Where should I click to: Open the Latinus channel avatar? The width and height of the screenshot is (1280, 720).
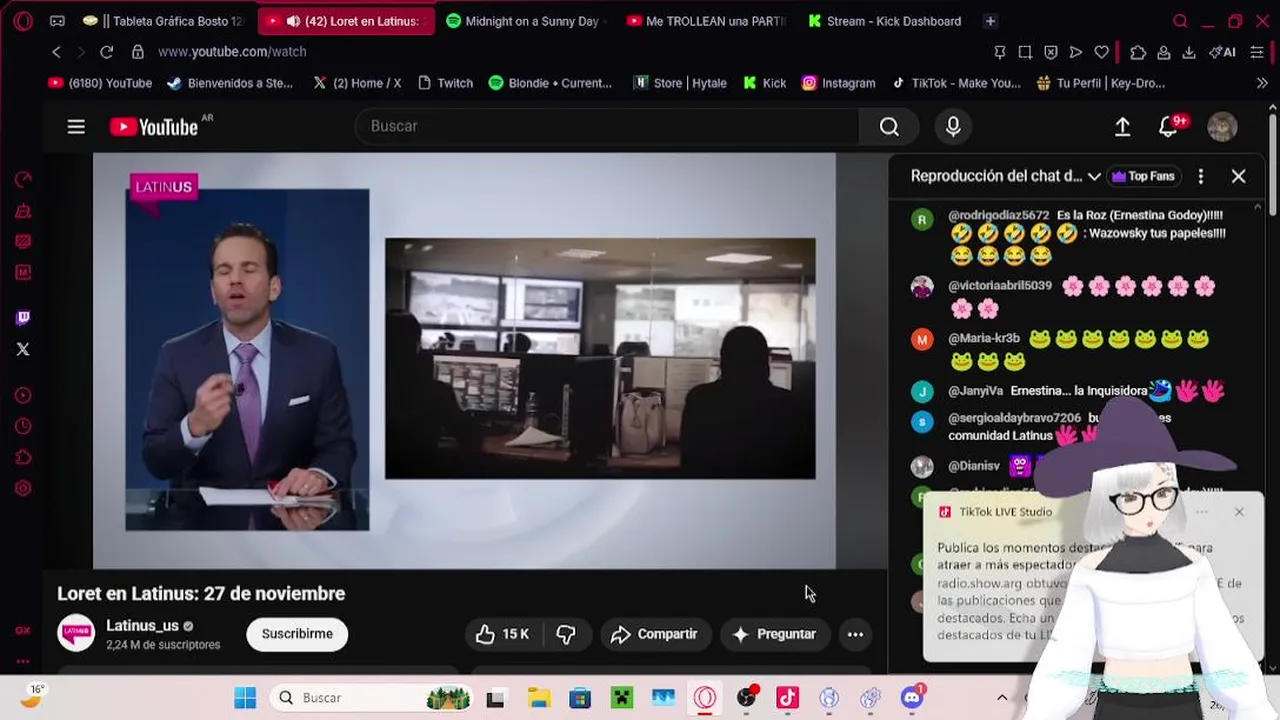click(x=76, y=634)
